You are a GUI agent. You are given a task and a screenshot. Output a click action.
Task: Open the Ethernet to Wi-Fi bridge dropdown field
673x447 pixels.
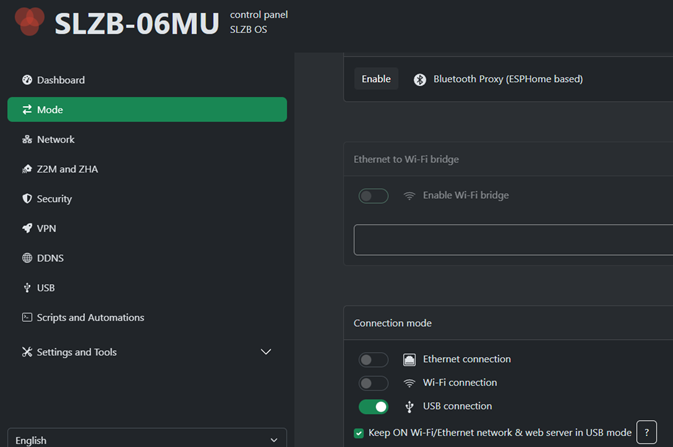pos(512,240)
